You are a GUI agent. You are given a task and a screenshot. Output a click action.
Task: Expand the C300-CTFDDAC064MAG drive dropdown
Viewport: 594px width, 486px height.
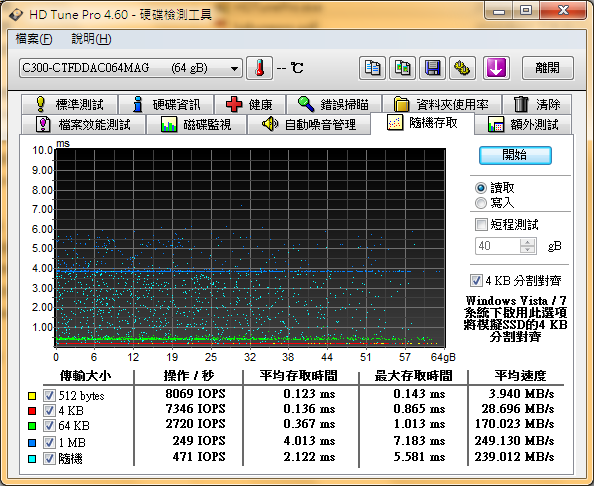[234, 69]
